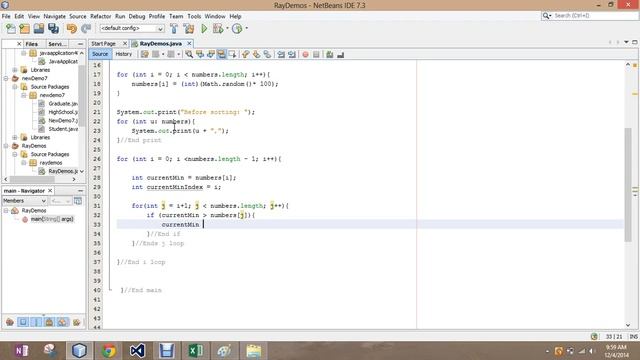The image size is (640, 360).
Task: Click the Projects horizontal scrollbar
Action: click(32, 179)
